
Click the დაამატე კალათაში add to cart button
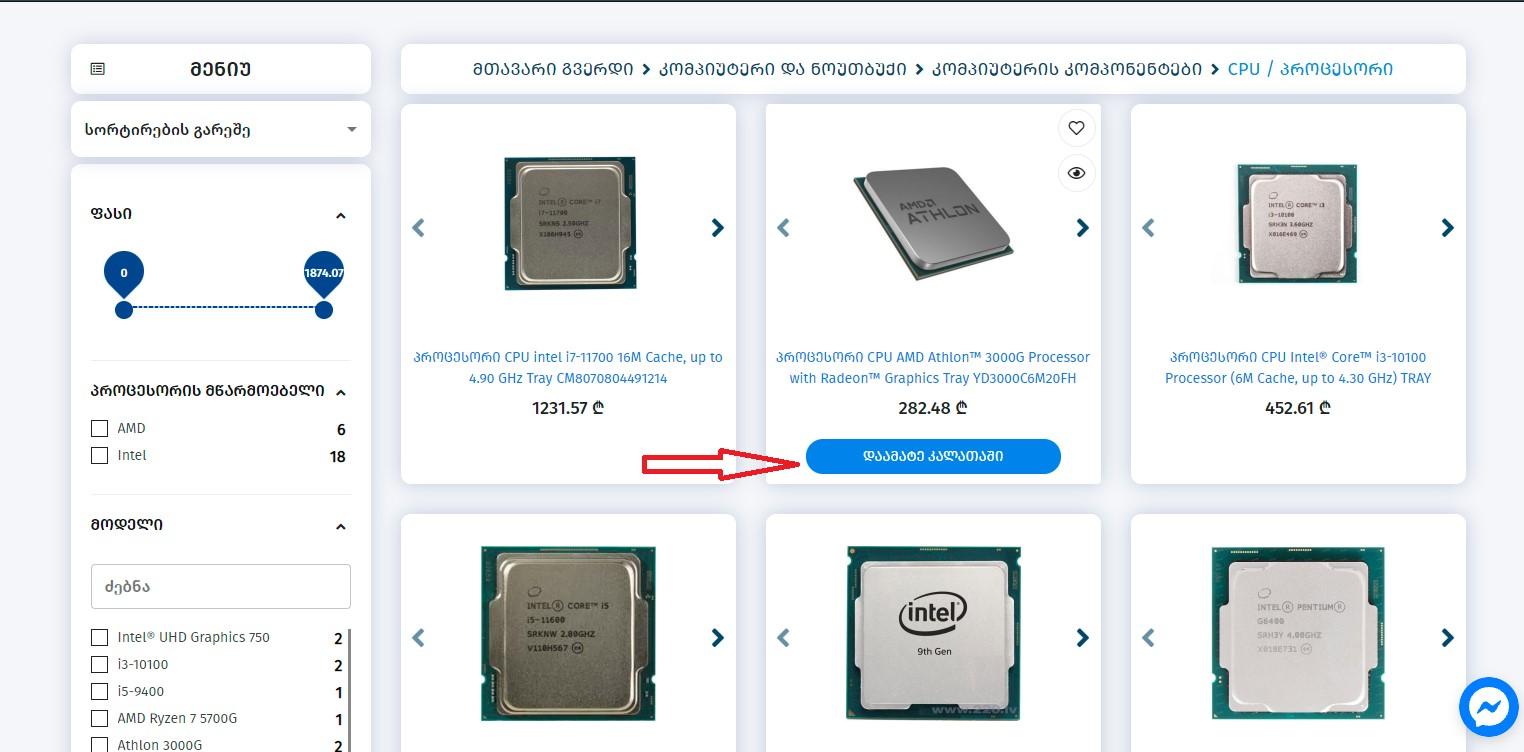[933, 456]
